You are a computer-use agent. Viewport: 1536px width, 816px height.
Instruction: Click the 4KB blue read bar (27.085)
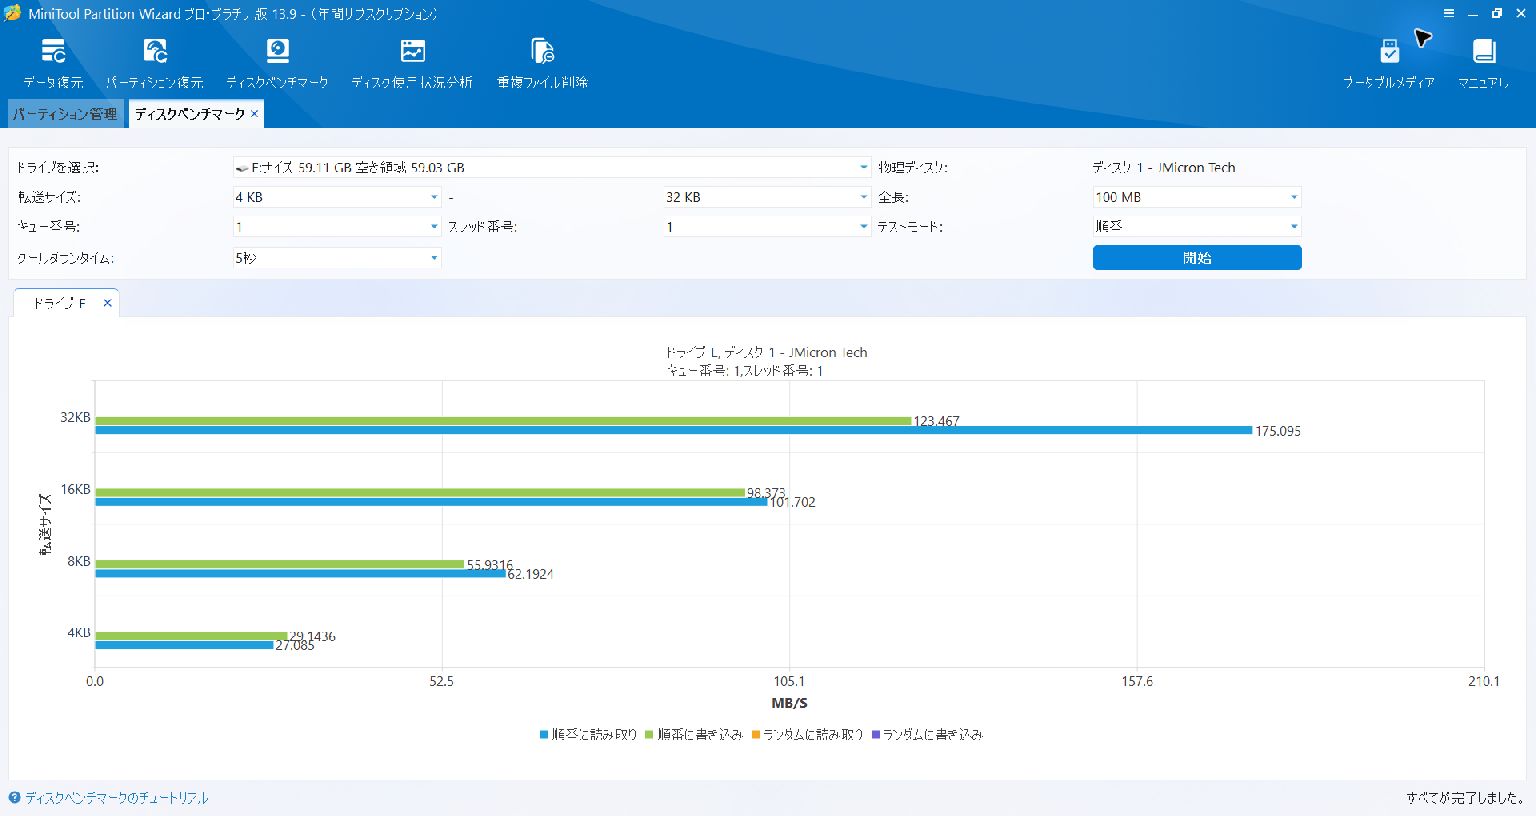pyautogui.click(x=184, y=645)
